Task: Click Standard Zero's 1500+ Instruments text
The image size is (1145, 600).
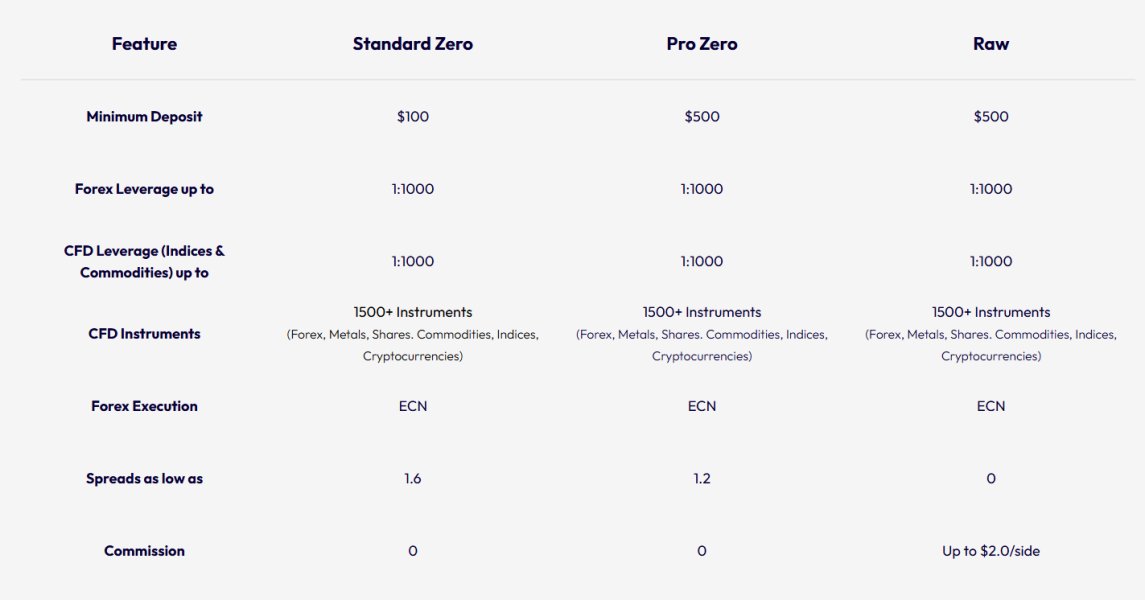Action: point(412,312)
